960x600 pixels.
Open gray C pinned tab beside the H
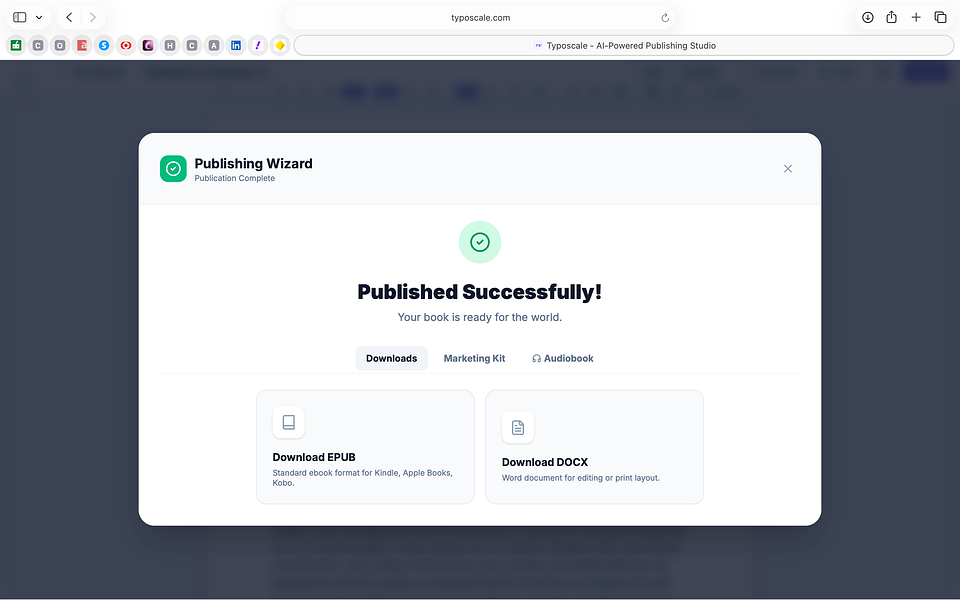[192, 45]
